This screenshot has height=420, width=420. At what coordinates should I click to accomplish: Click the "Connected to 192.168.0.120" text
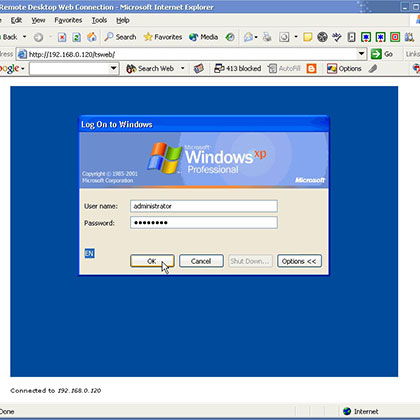pyautogui.click(x=56, y=390)
